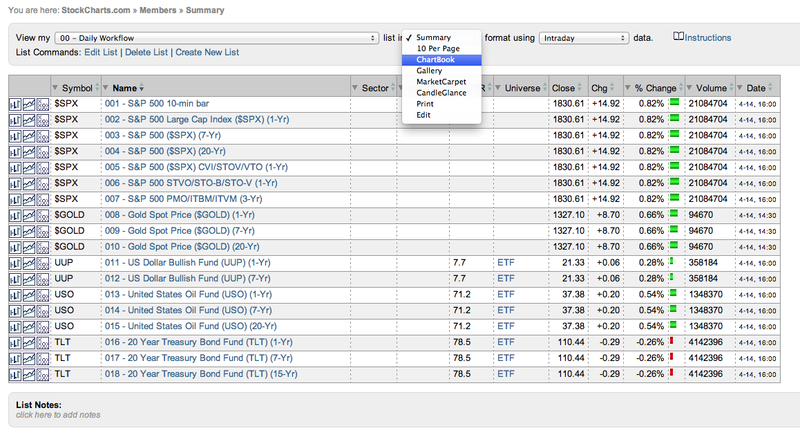
Task: Pick CandleGlance in the view menu
Action: click(x=441, y=93)
